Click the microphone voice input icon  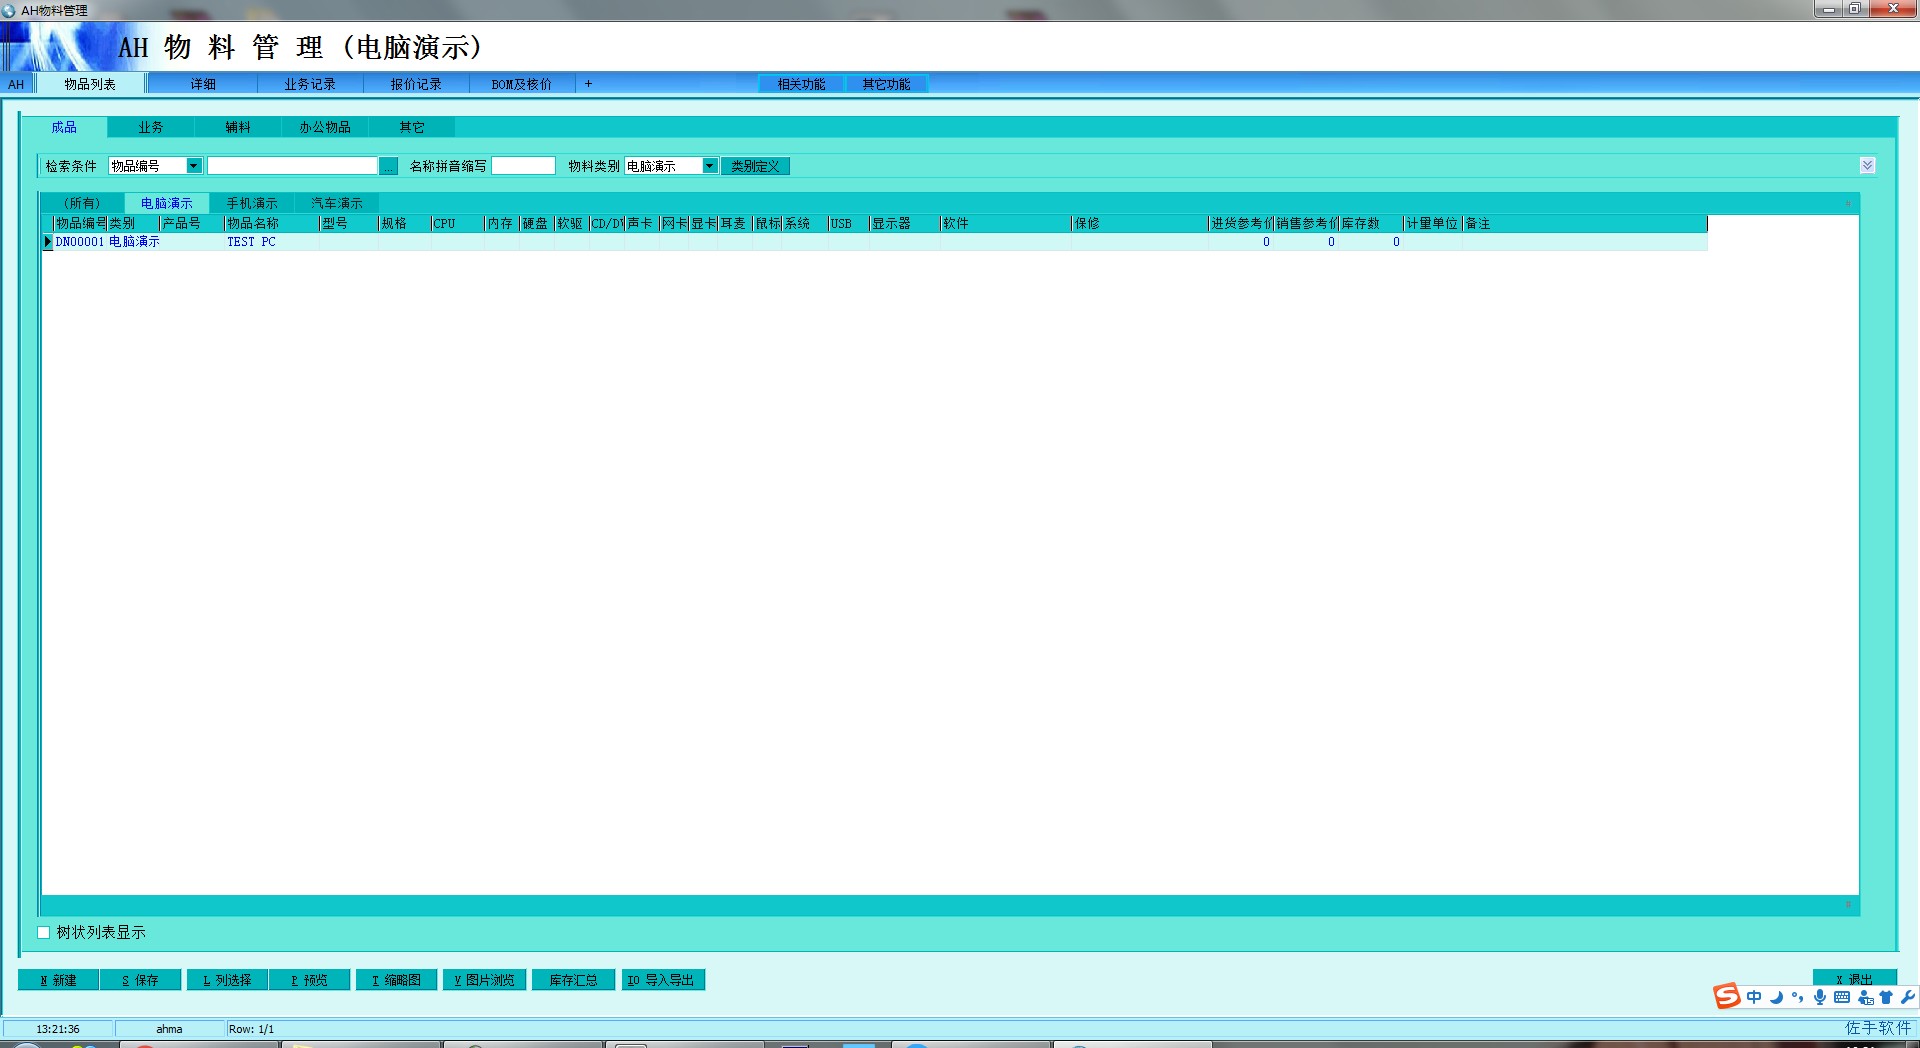1820,997
